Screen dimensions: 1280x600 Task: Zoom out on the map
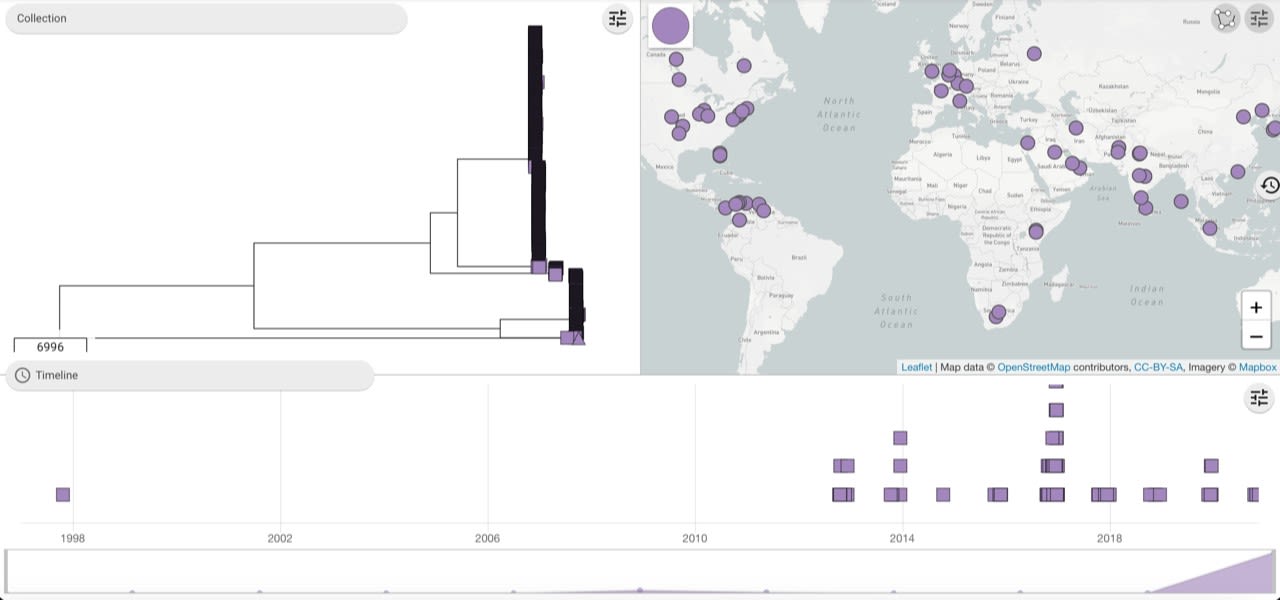click(x=1256, y=336)
